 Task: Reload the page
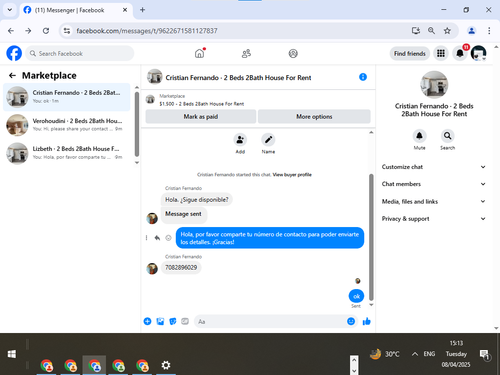46,31
